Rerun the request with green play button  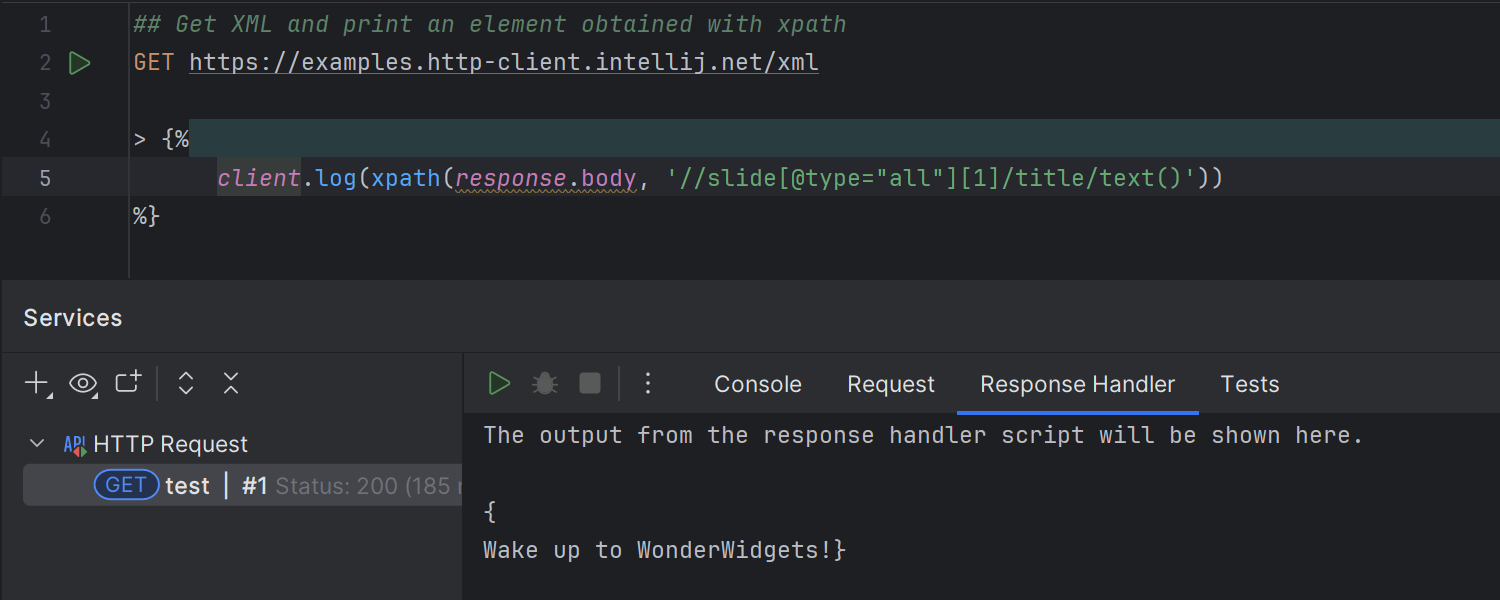coord(499,383)
